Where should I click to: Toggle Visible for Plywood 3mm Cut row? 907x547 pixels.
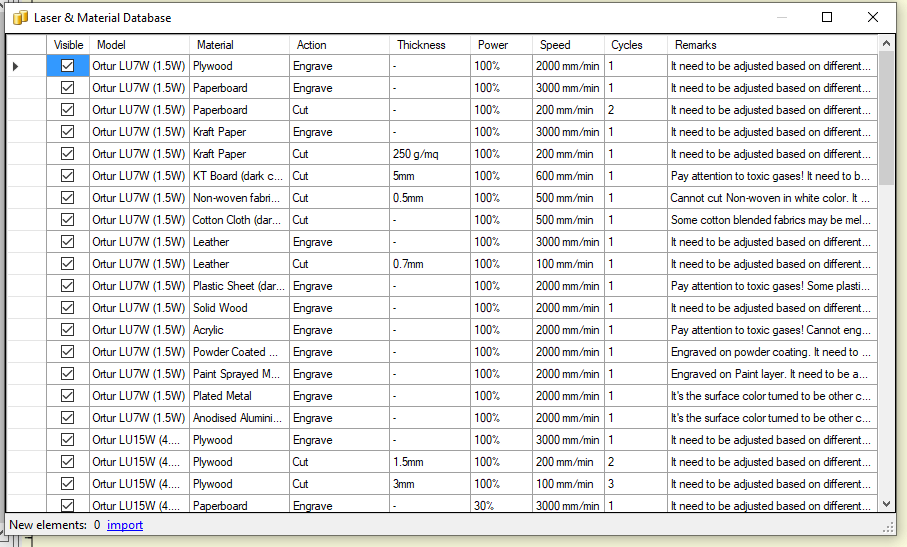[68, 483]
